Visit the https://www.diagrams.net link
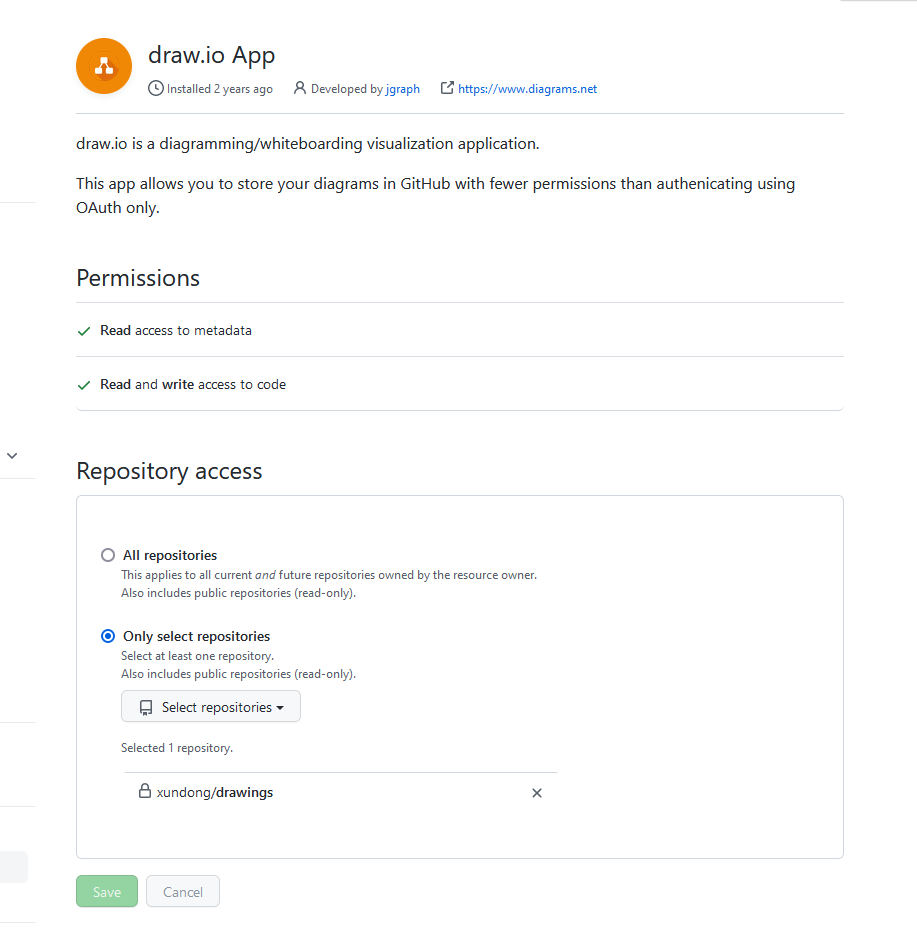 coord(527,89)
